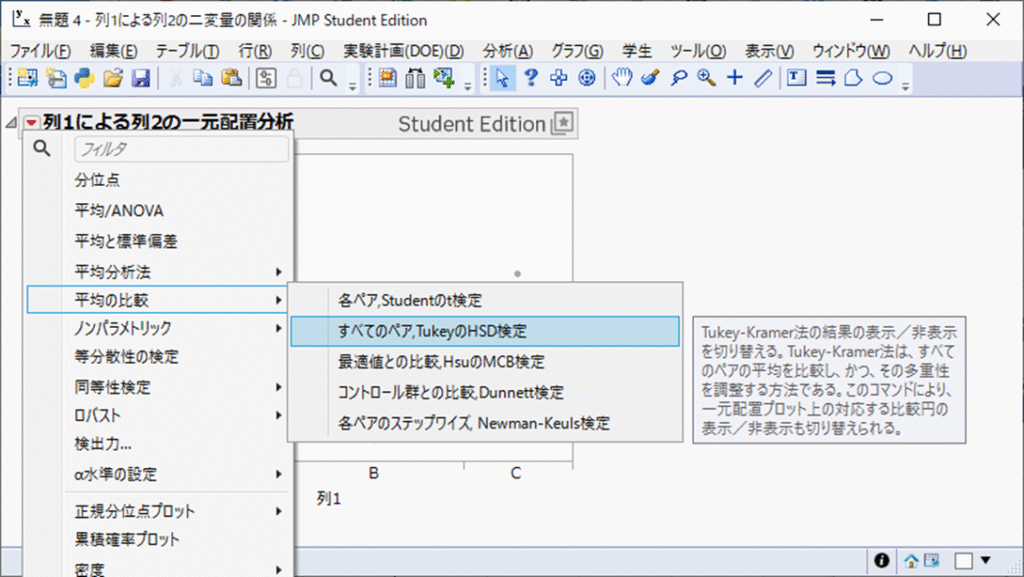Open the status bar dropdown arrow

tap(986, 560)
